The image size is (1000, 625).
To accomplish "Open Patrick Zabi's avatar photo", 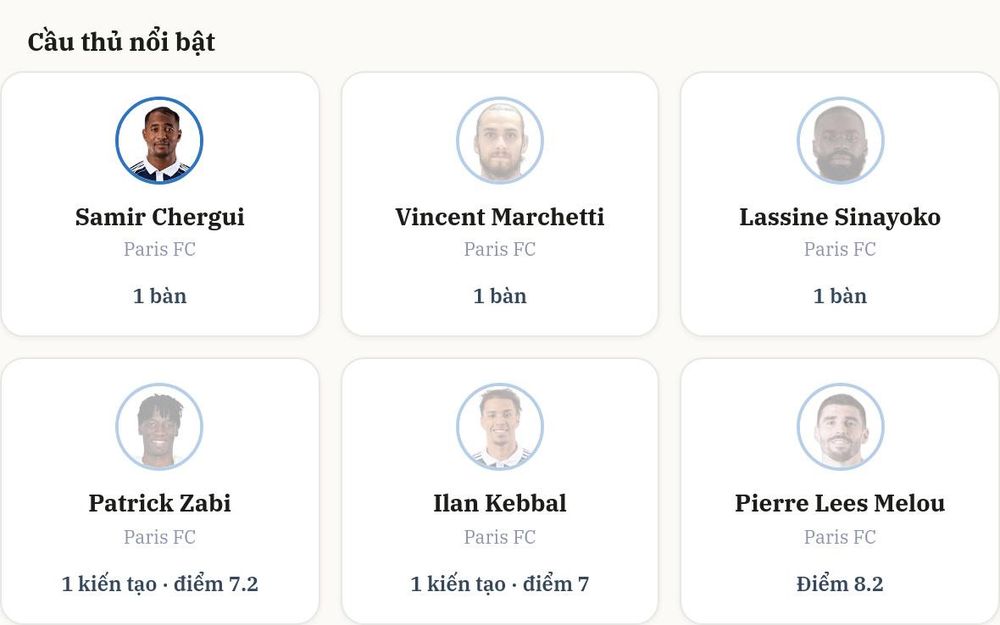I will coord(159,427).
